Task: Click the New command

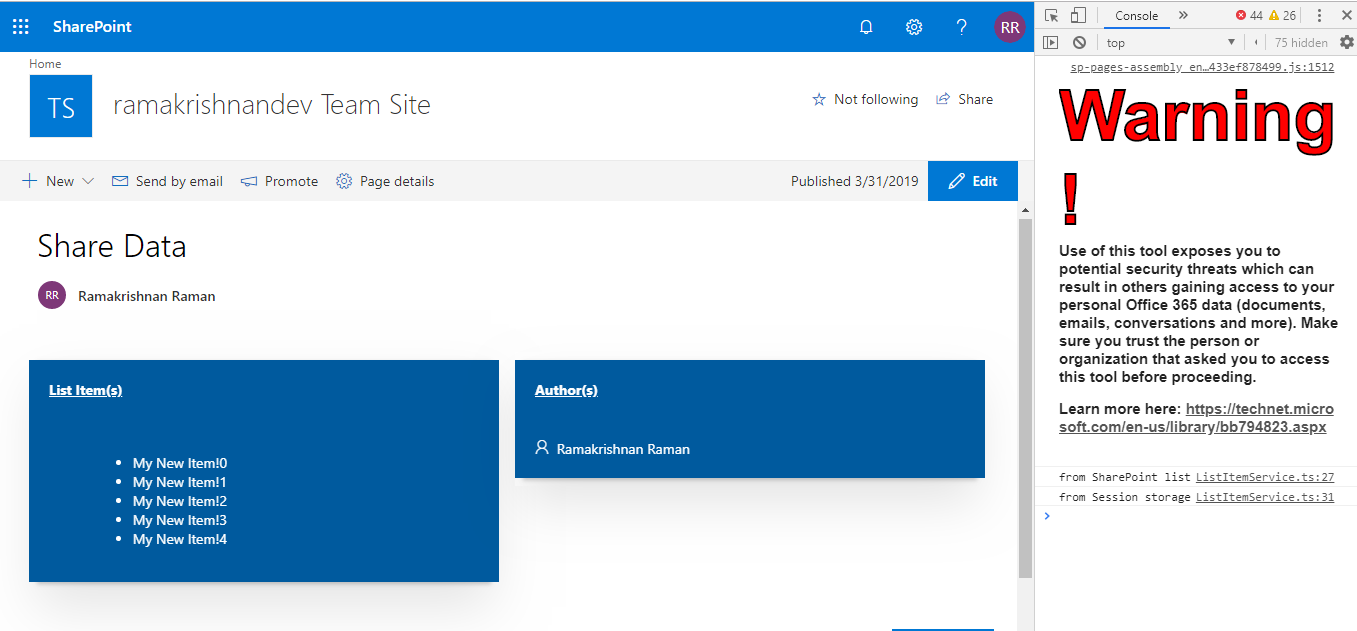Action: coord(58,181)
